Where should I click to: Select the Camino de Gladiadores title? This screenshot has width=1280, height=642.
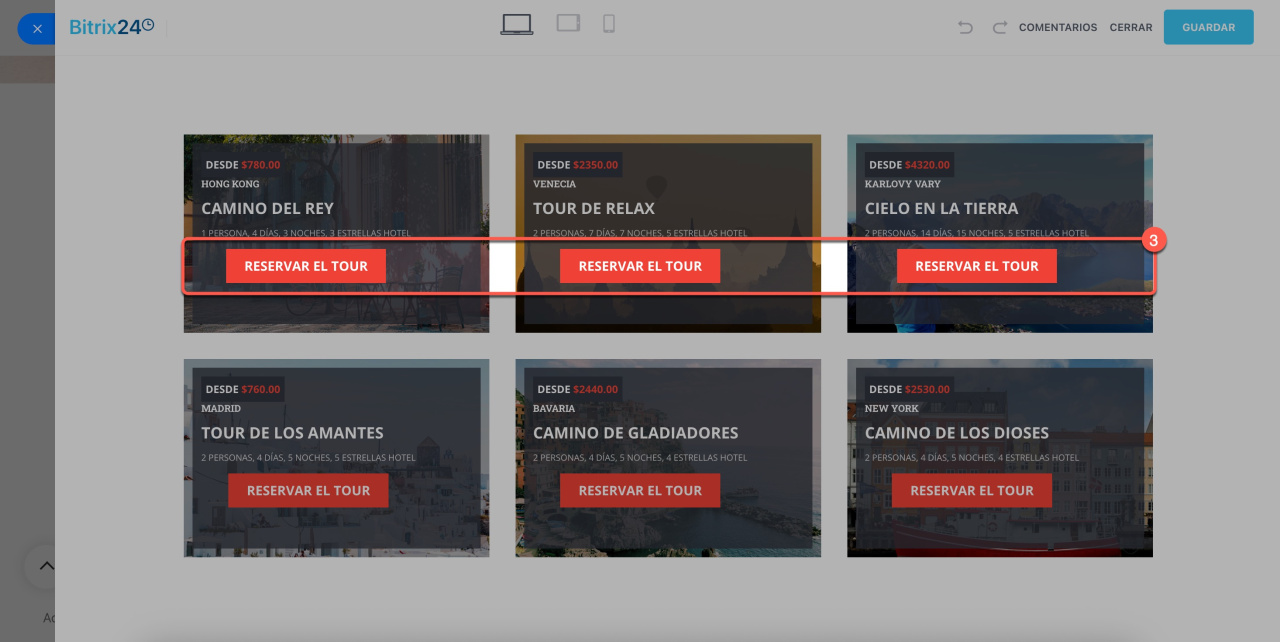pos(635,433)
